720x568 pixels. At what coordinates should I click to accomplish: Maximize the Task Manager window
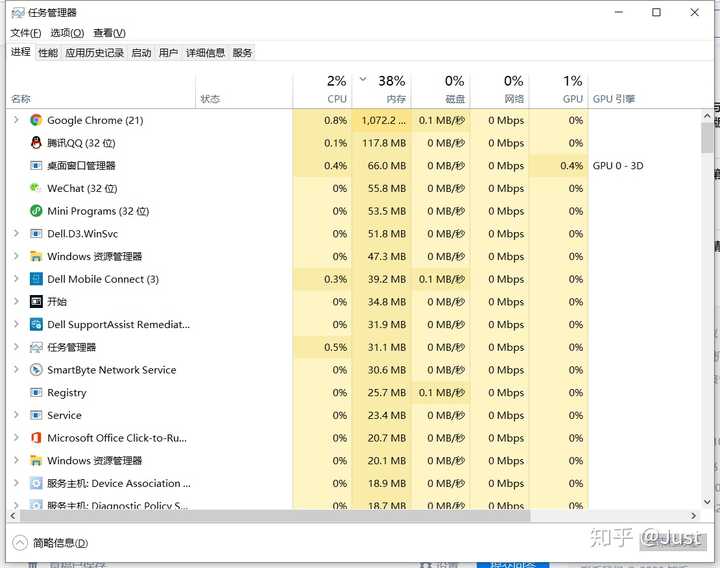[x=656, y=12]
